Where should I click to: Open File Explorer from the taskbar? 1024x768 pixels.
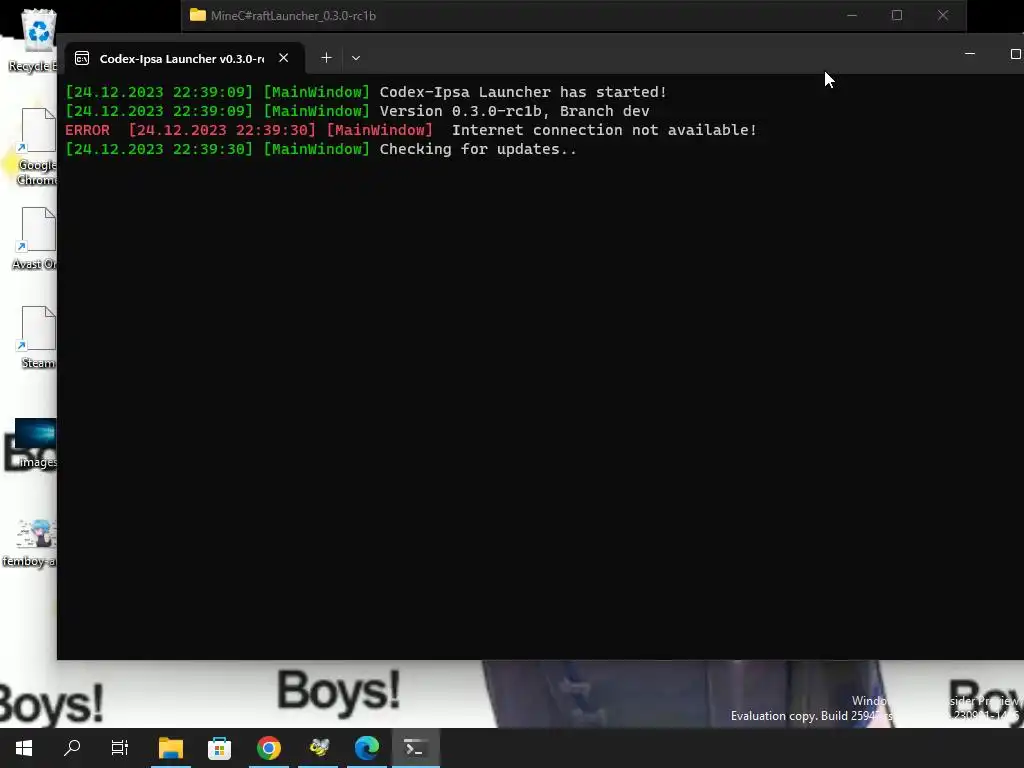click(x=171, y=748)
